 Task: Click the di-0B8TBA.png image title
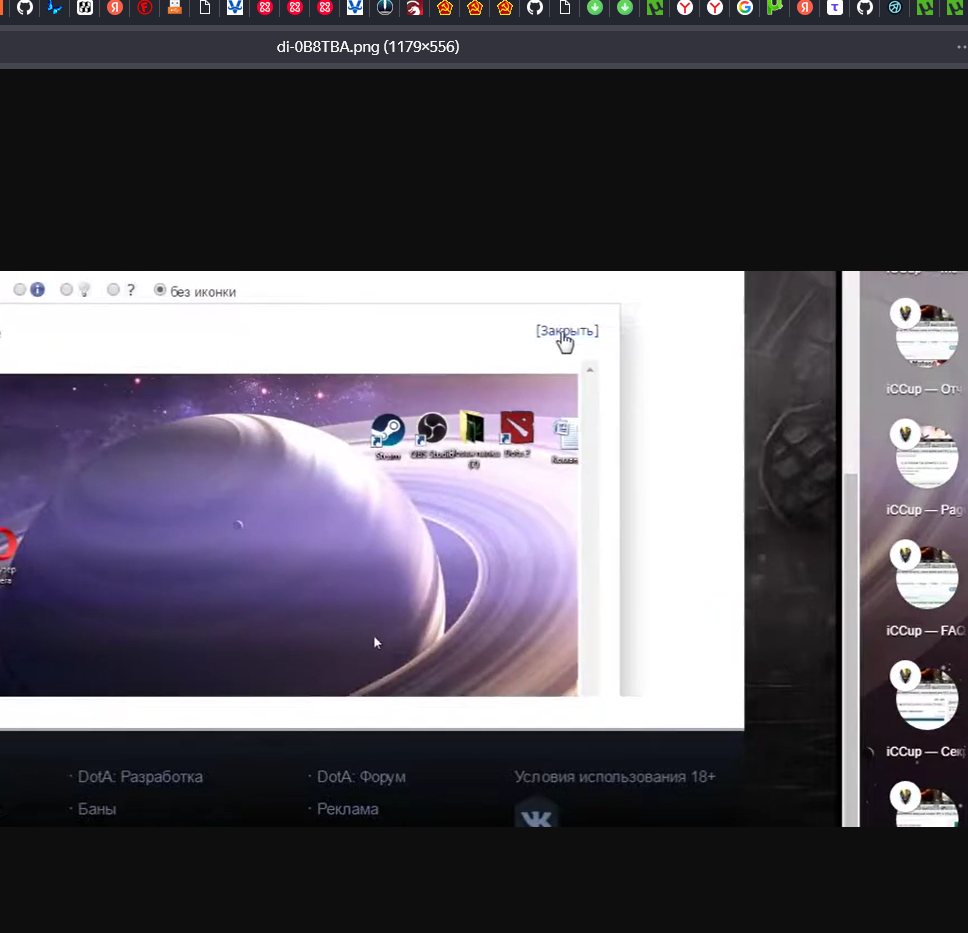(x=368, y=47)
